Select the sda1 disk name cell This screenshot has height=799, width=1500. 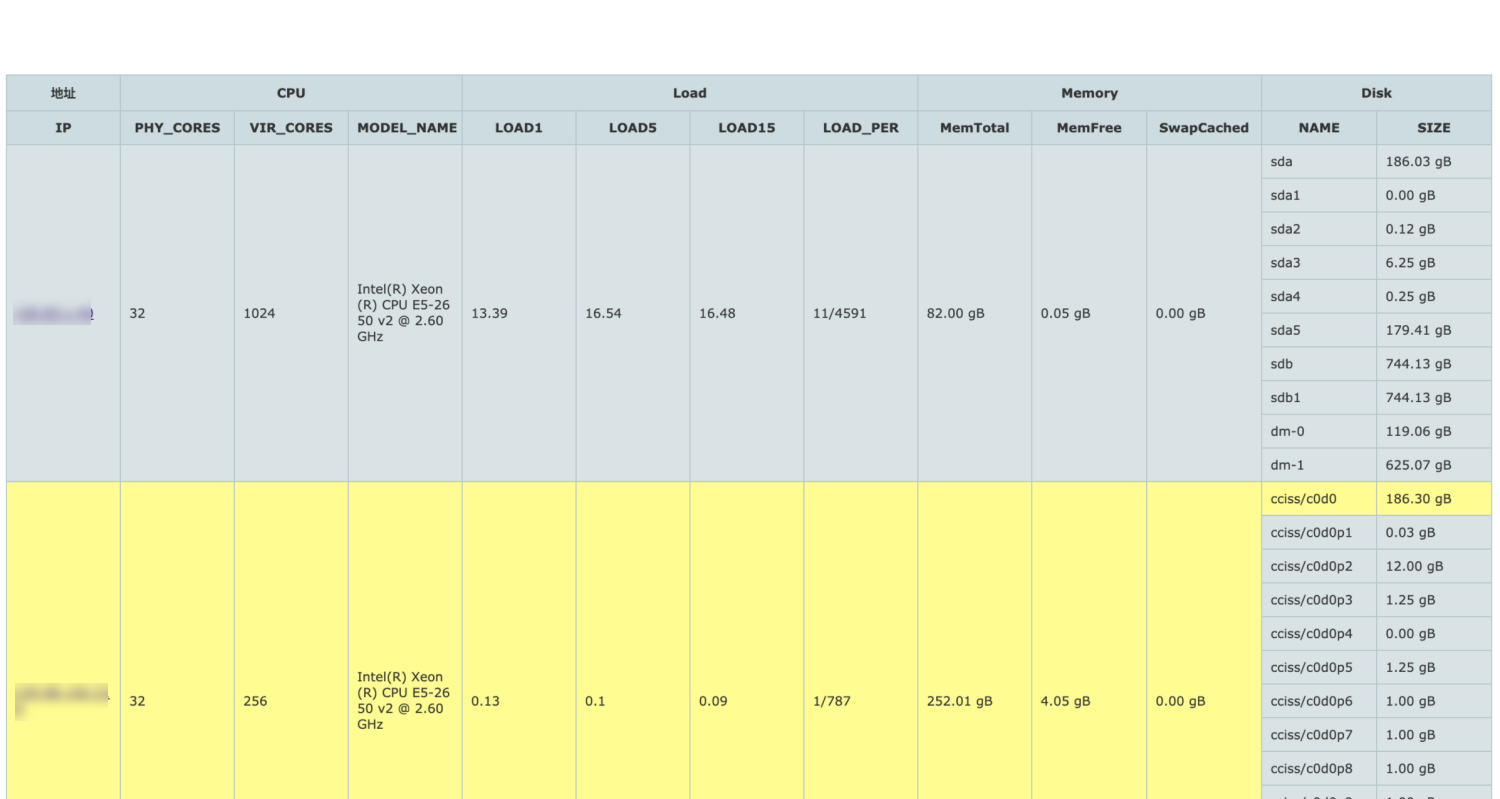pyautogui.click(x=1319, y=196)
